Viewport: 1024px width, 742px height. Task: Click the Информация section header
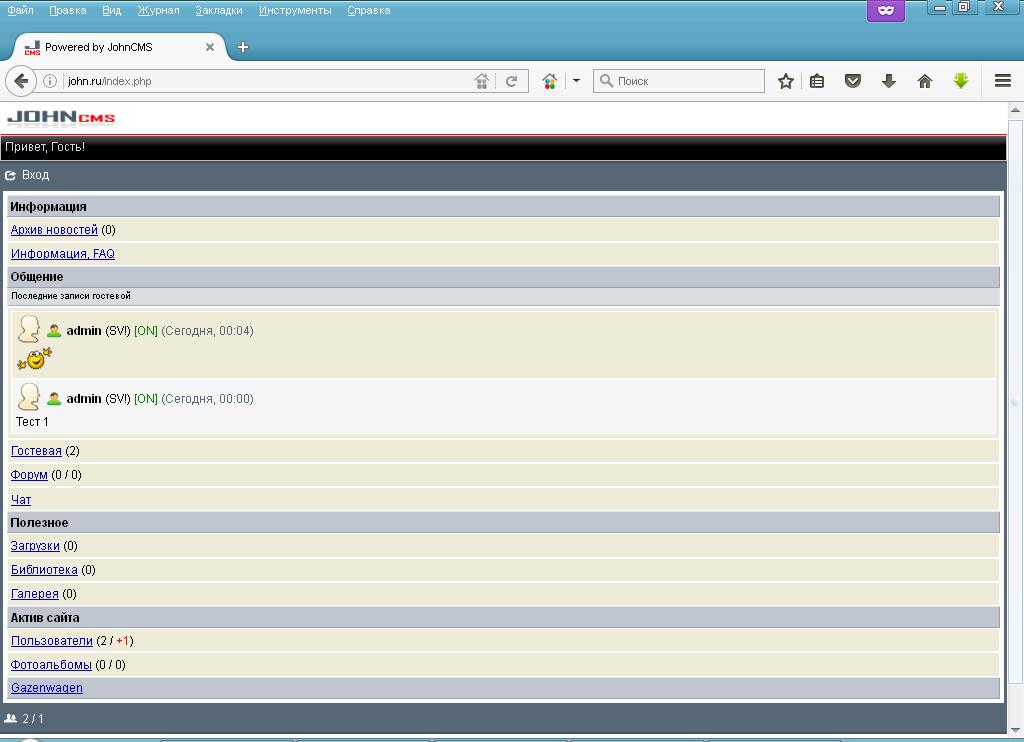(503, 206)
